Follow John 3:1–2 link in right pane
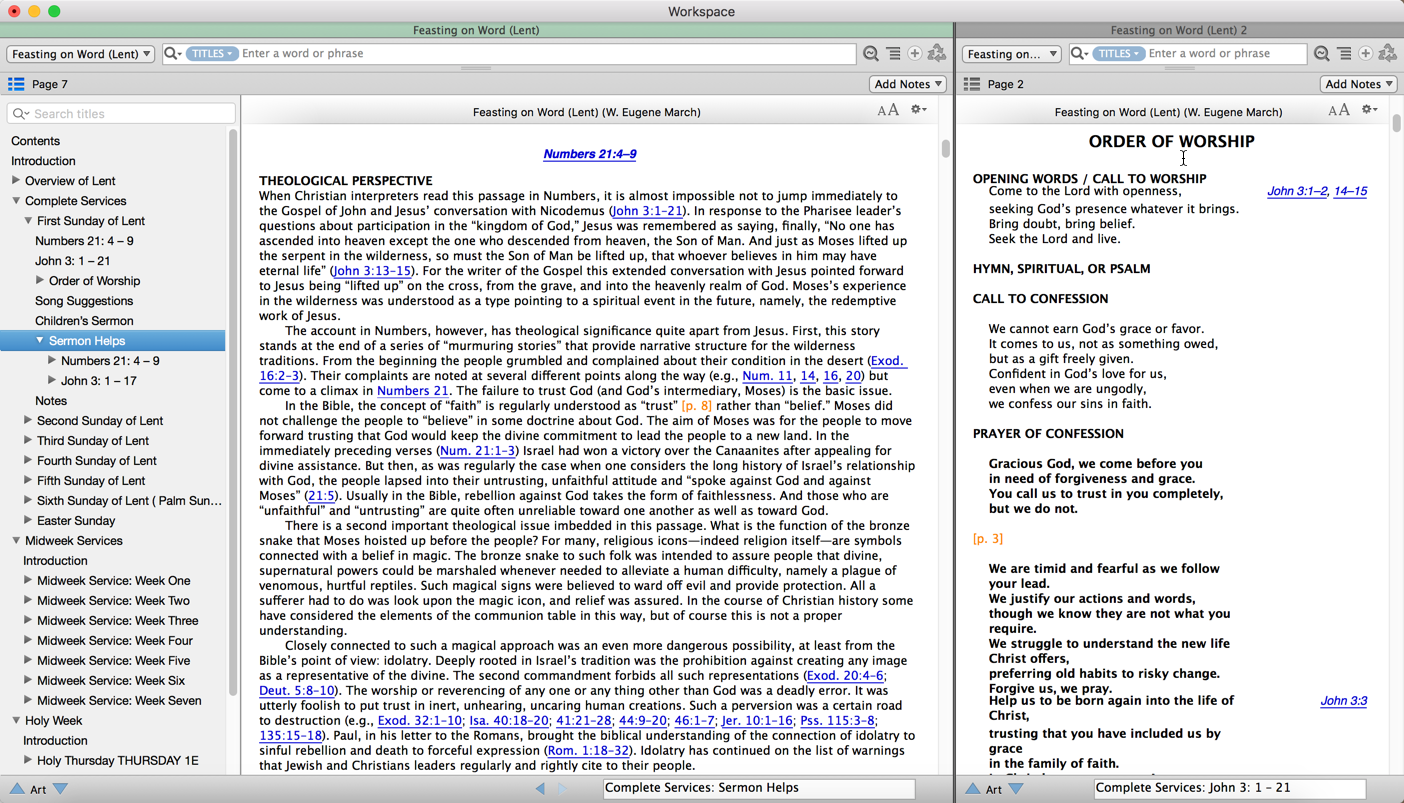The height and width of the screenshot is (803, 1404). pos(1297,191)
